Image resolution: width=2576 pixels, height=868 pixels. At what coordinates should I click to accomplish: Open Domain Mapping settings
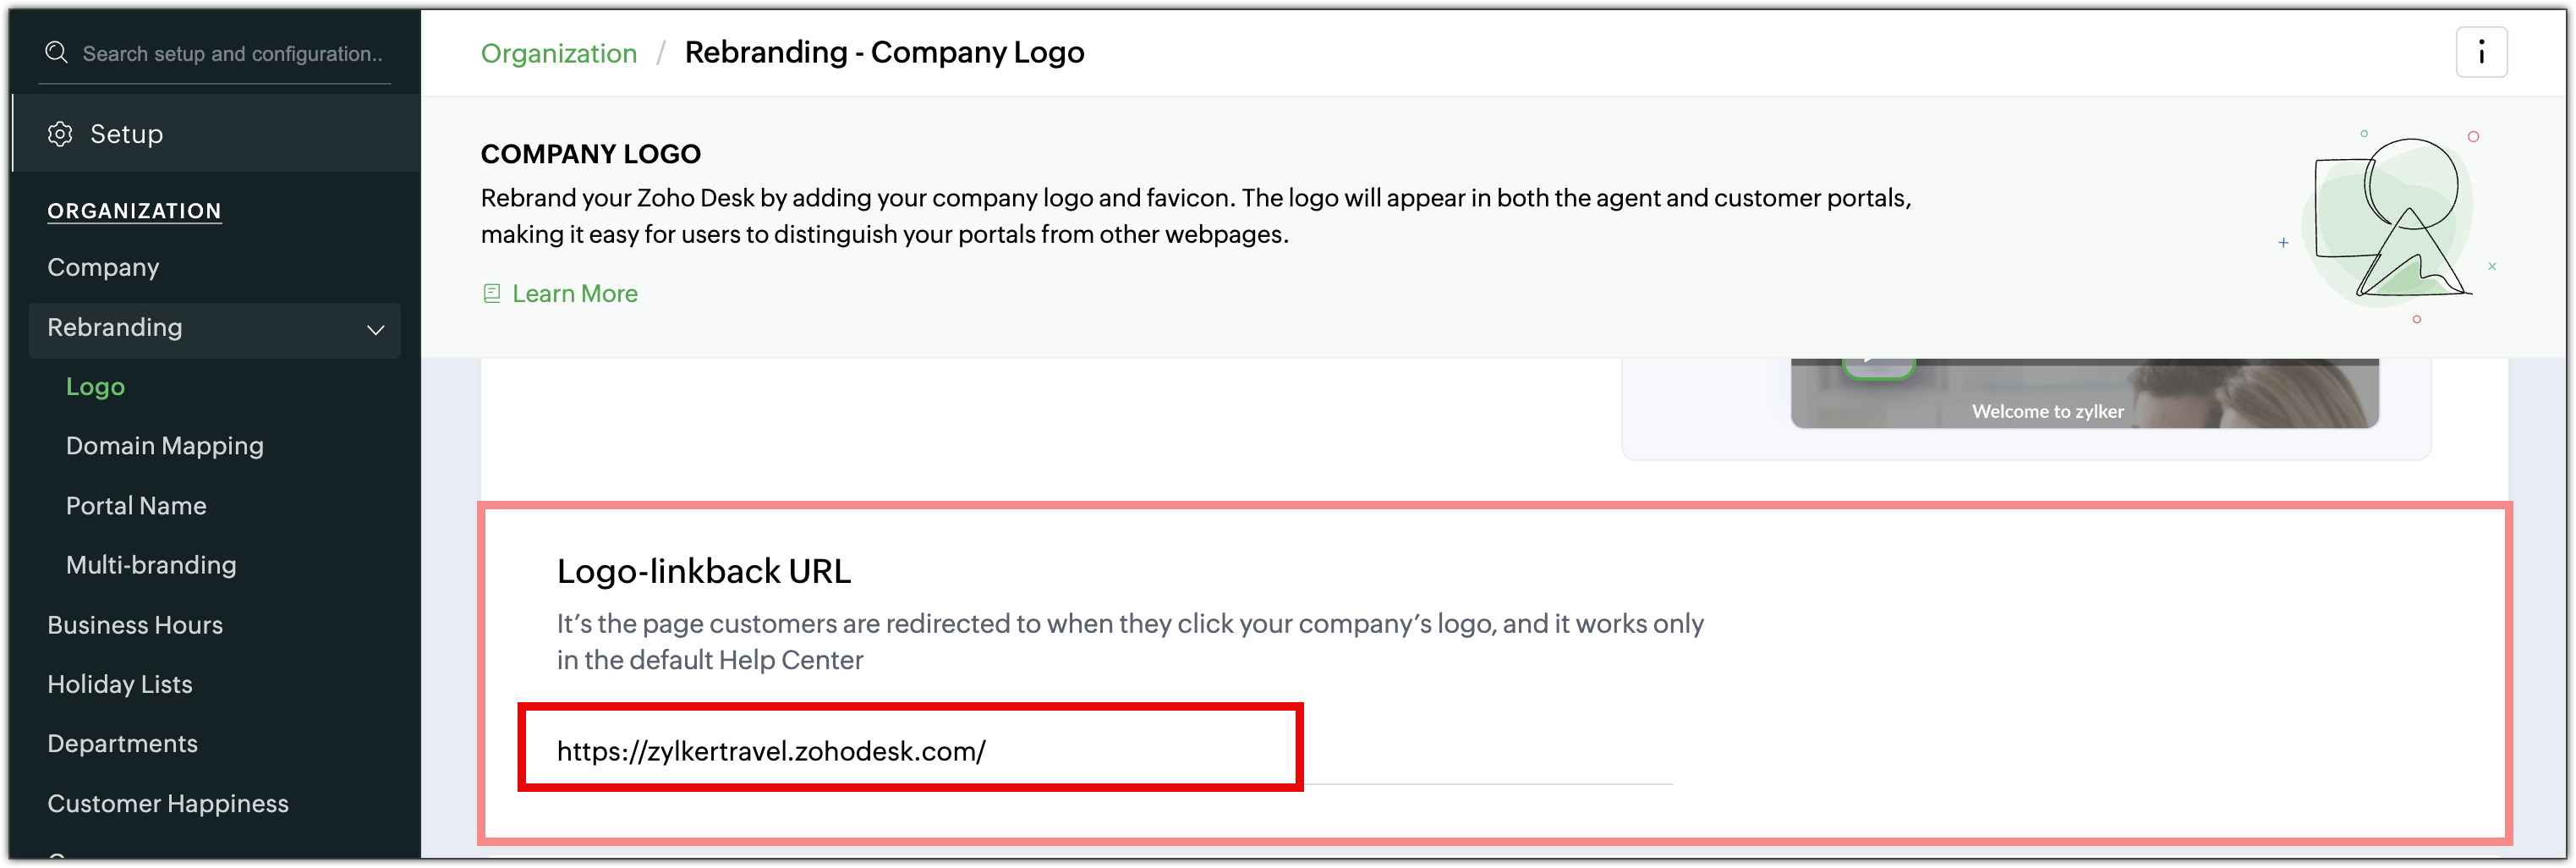point(164,446)
